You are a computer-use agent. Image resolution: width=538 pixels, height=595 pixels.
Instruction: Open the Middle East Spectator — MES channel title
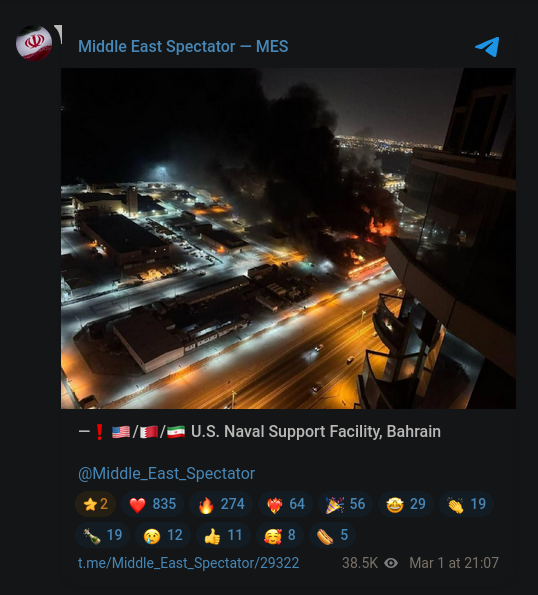pyautogui.click(x=183, y=47)
